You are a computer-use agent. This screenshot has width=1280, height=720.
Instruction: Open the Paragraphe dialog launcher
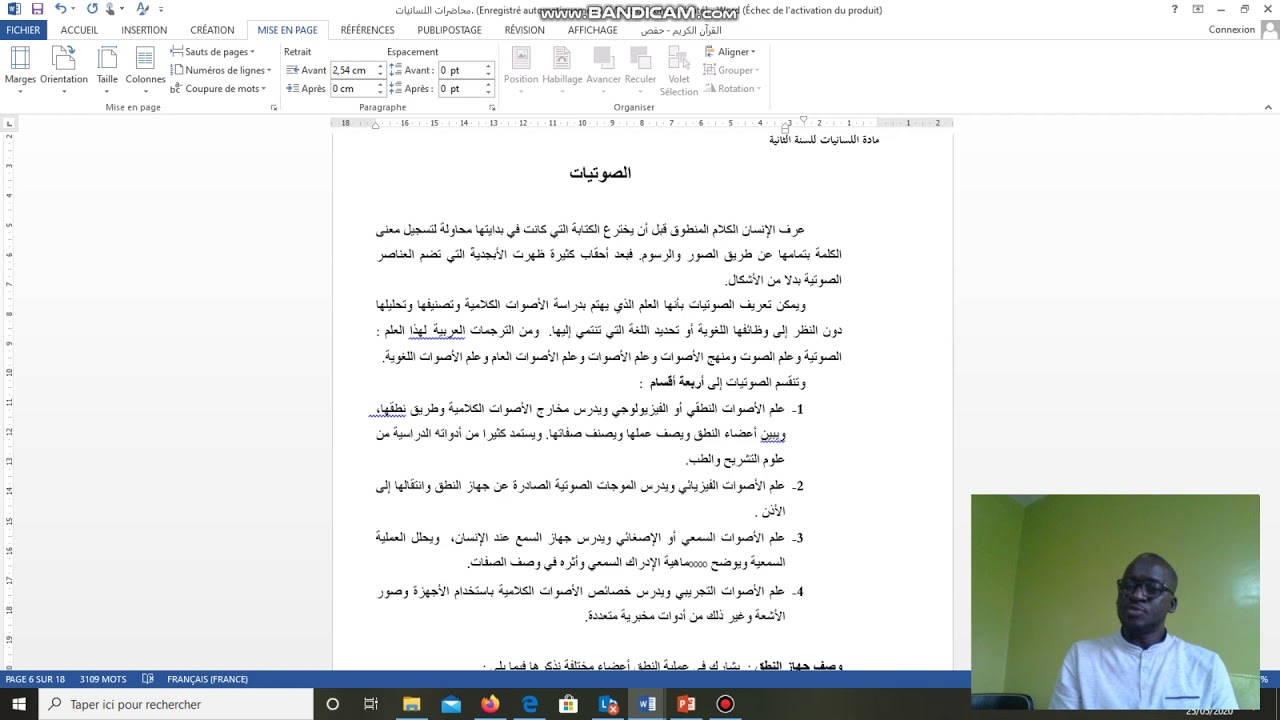coord(492,107)
